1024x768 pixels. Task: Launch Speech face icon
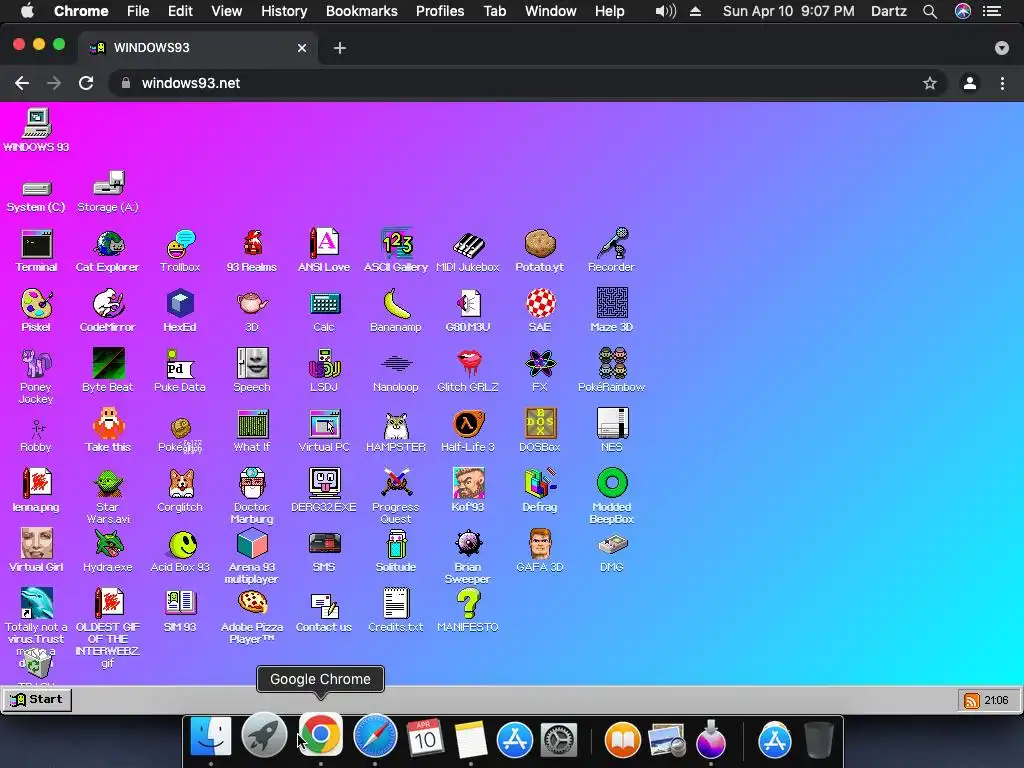(252, 365)
